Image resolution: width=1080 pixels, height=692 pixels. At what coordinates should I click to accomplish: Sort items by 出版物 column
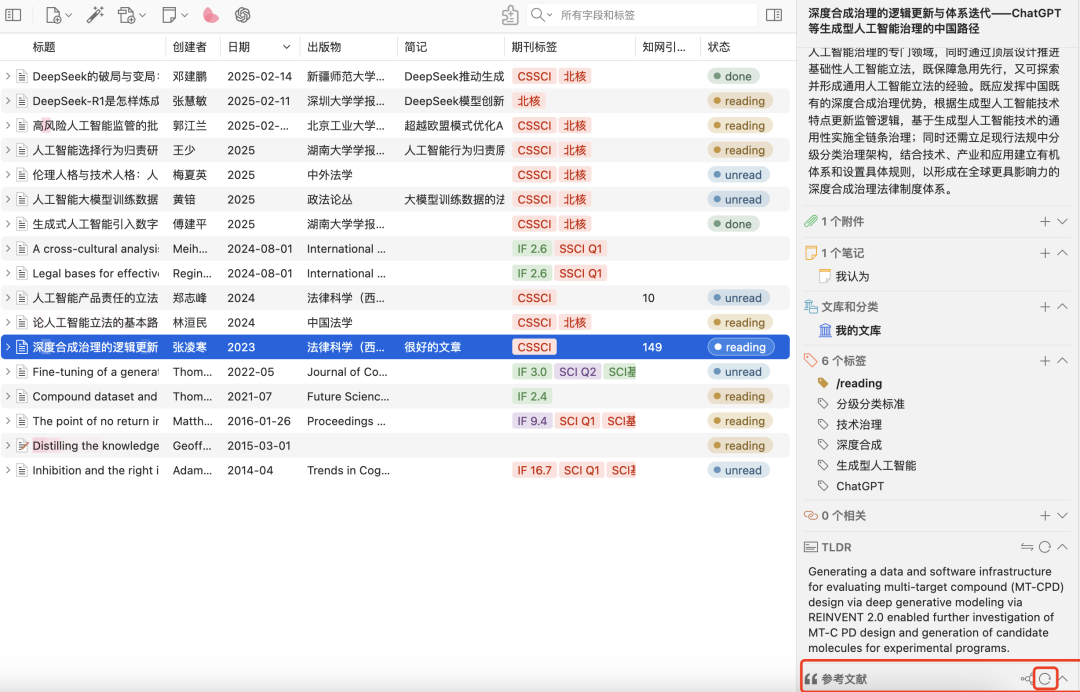(324, 47)
